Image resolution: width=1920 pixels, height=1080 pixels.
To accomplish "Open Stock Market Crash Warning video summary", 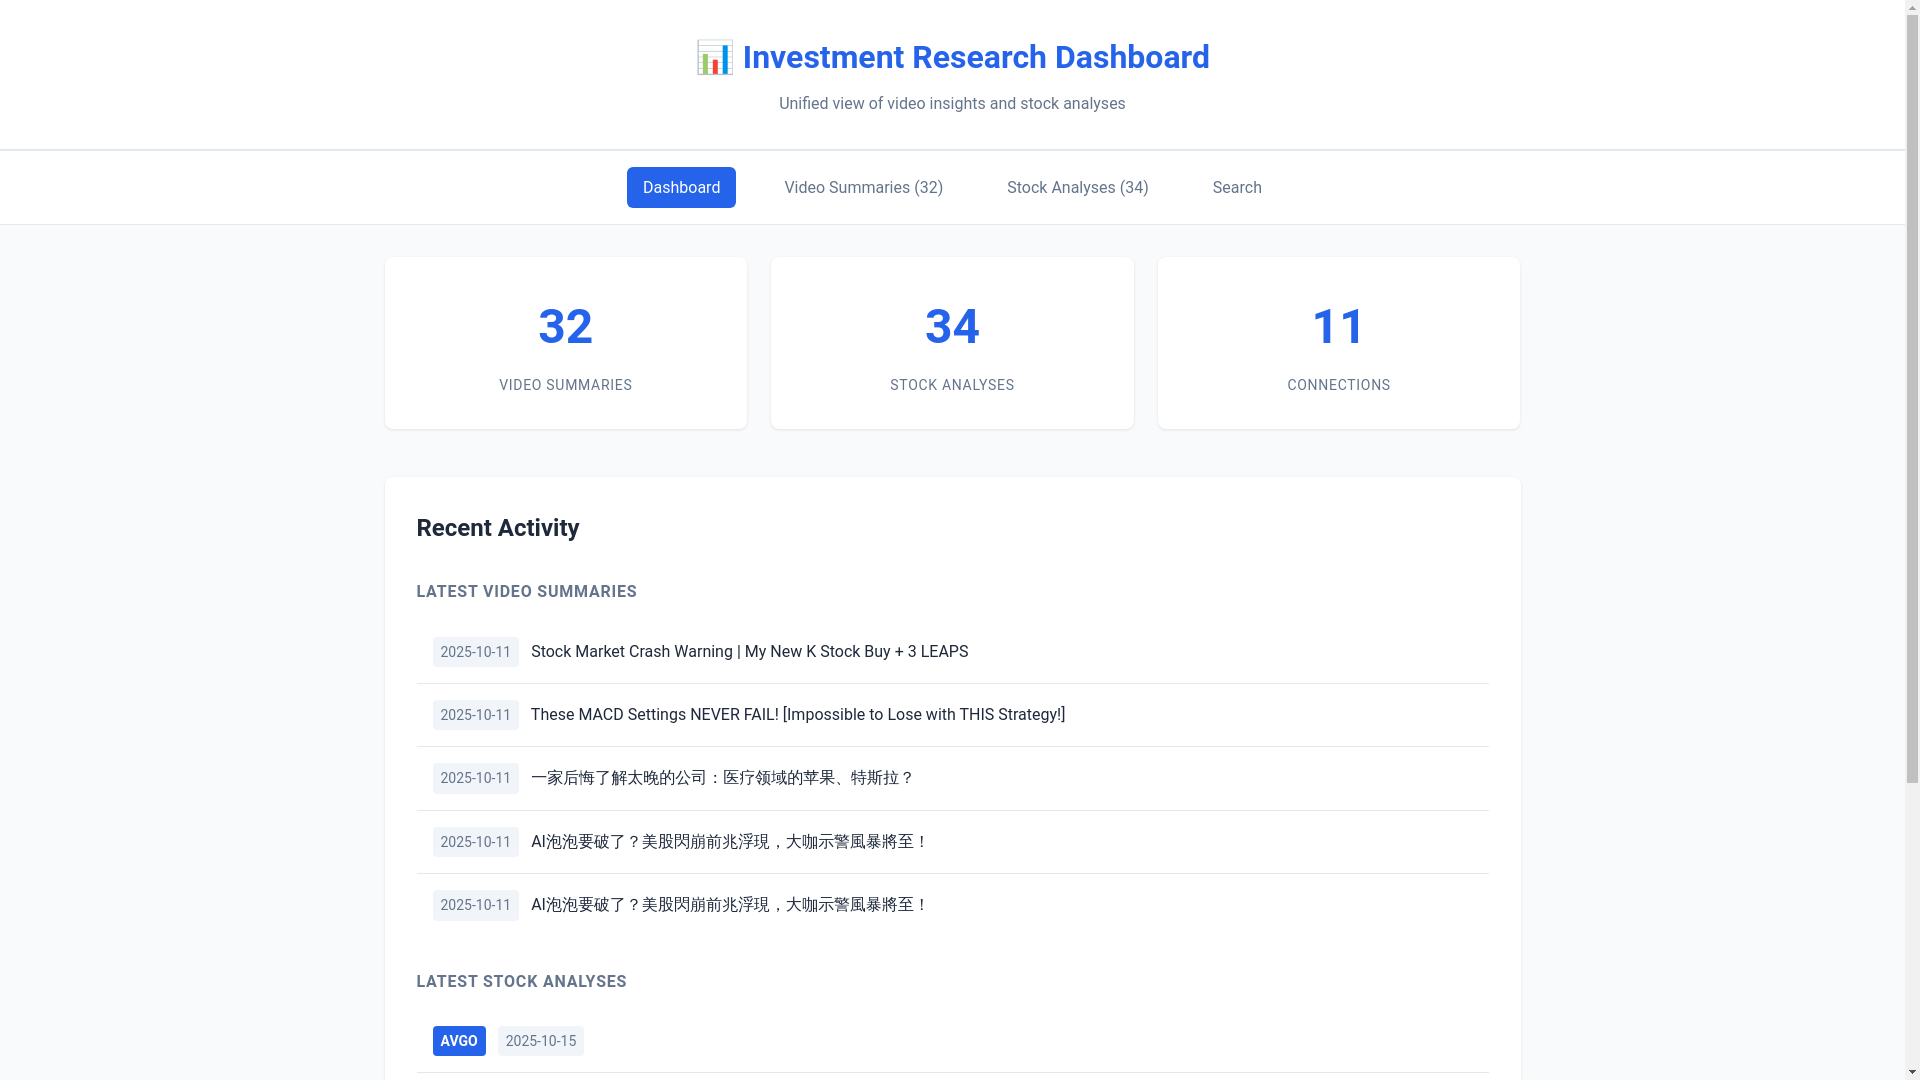I will point(749,652).
